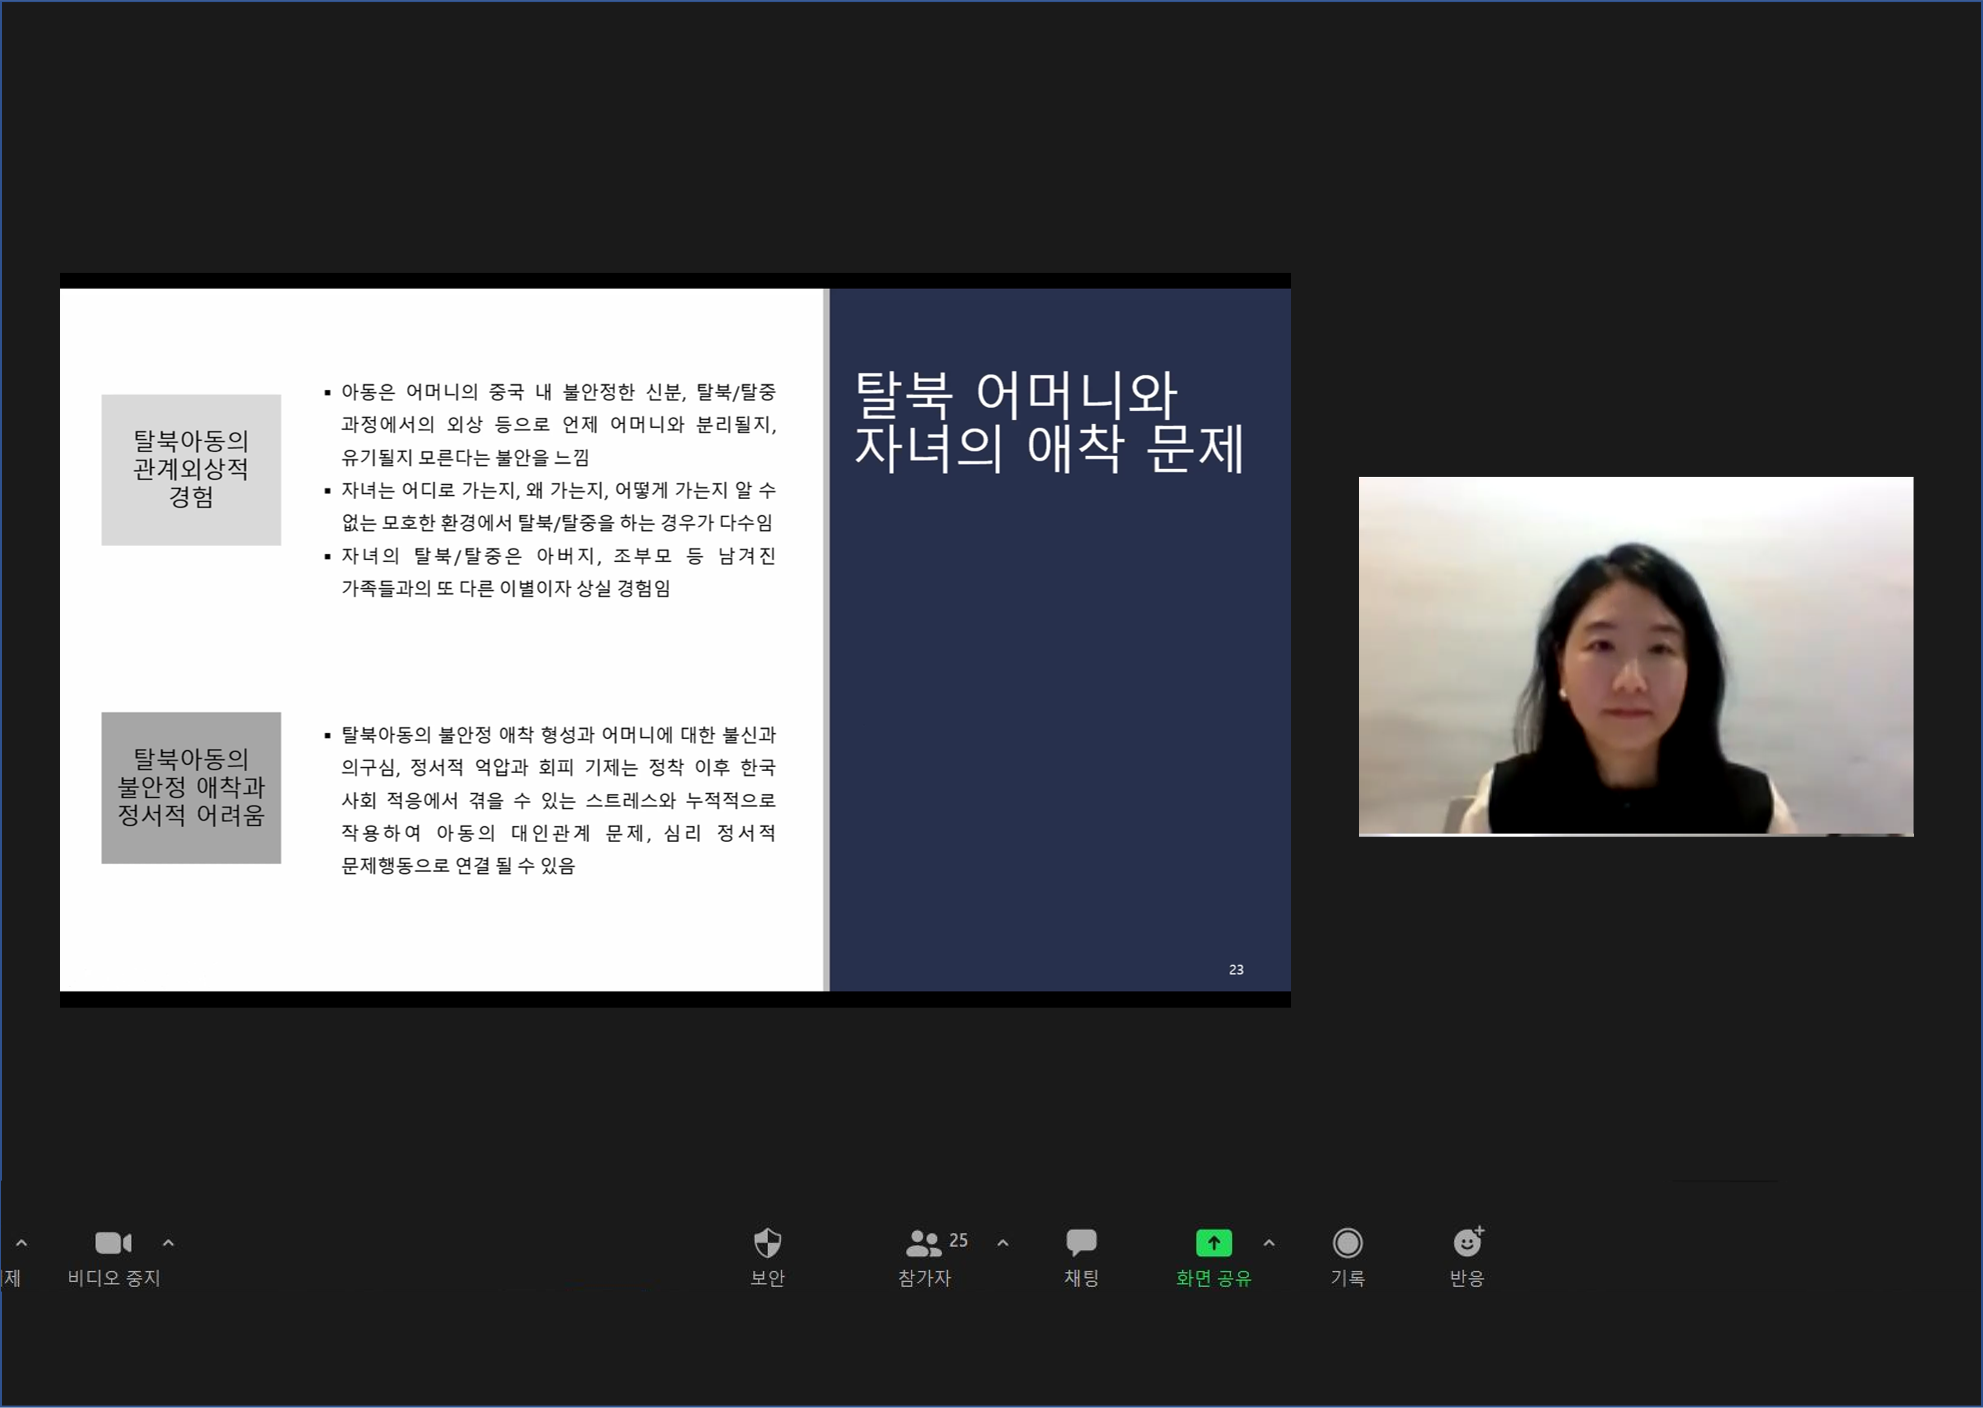Screen dimensions: 1983x1408
Task: Start recording with the 기록 icon
Action: pos(1347,1242)
